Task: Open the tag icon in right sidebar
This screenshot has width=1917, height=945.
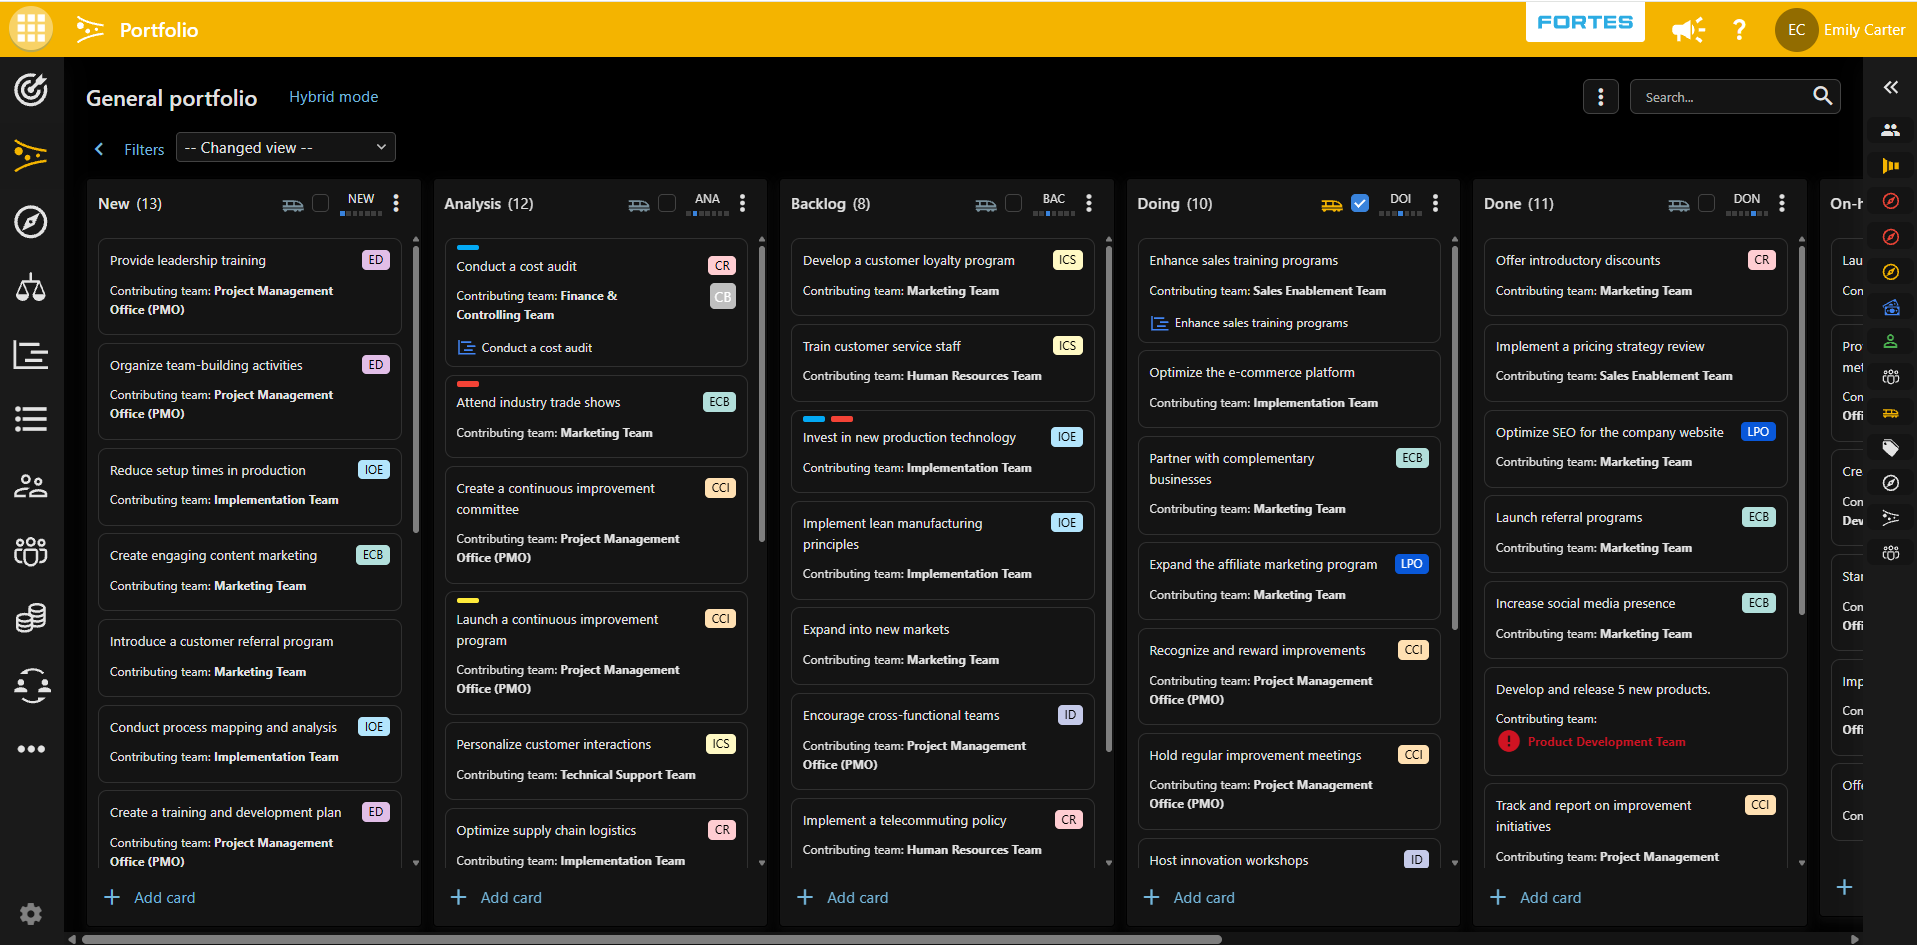Action: coord(1890,448)
